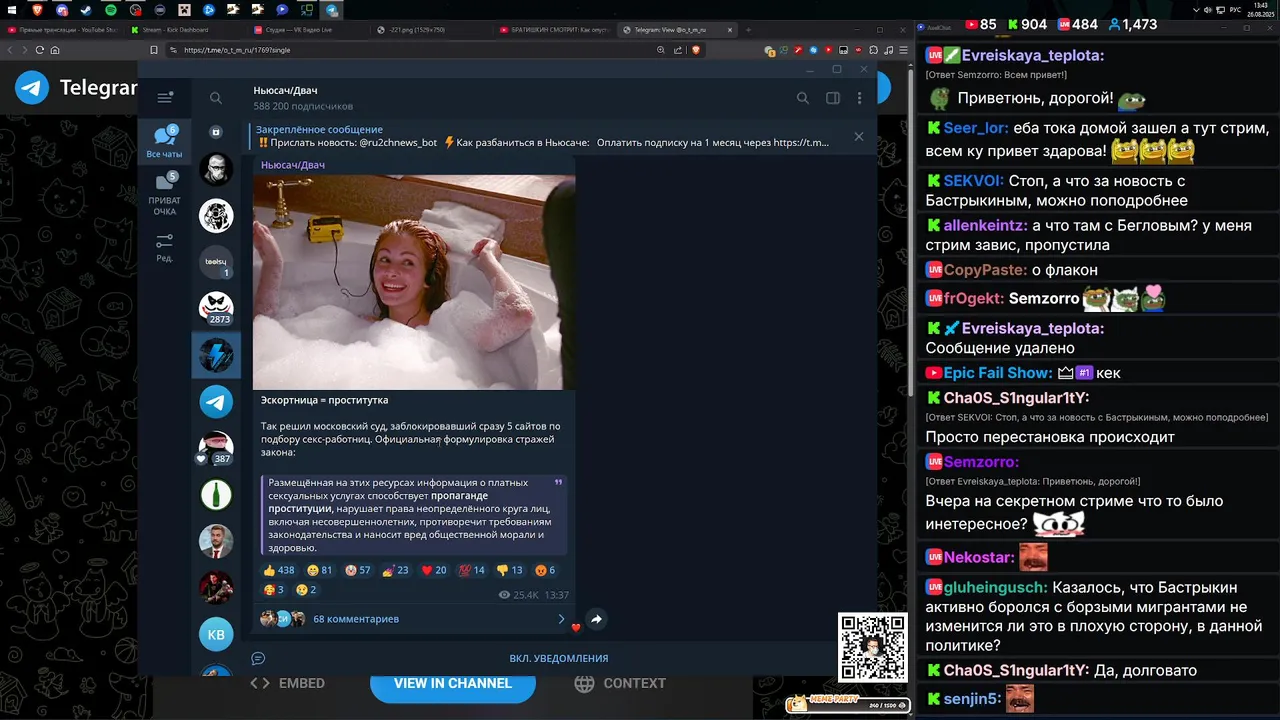Click Seer_lor username in chat overlay
This screenshot has height=720, width=1280.
976,128
